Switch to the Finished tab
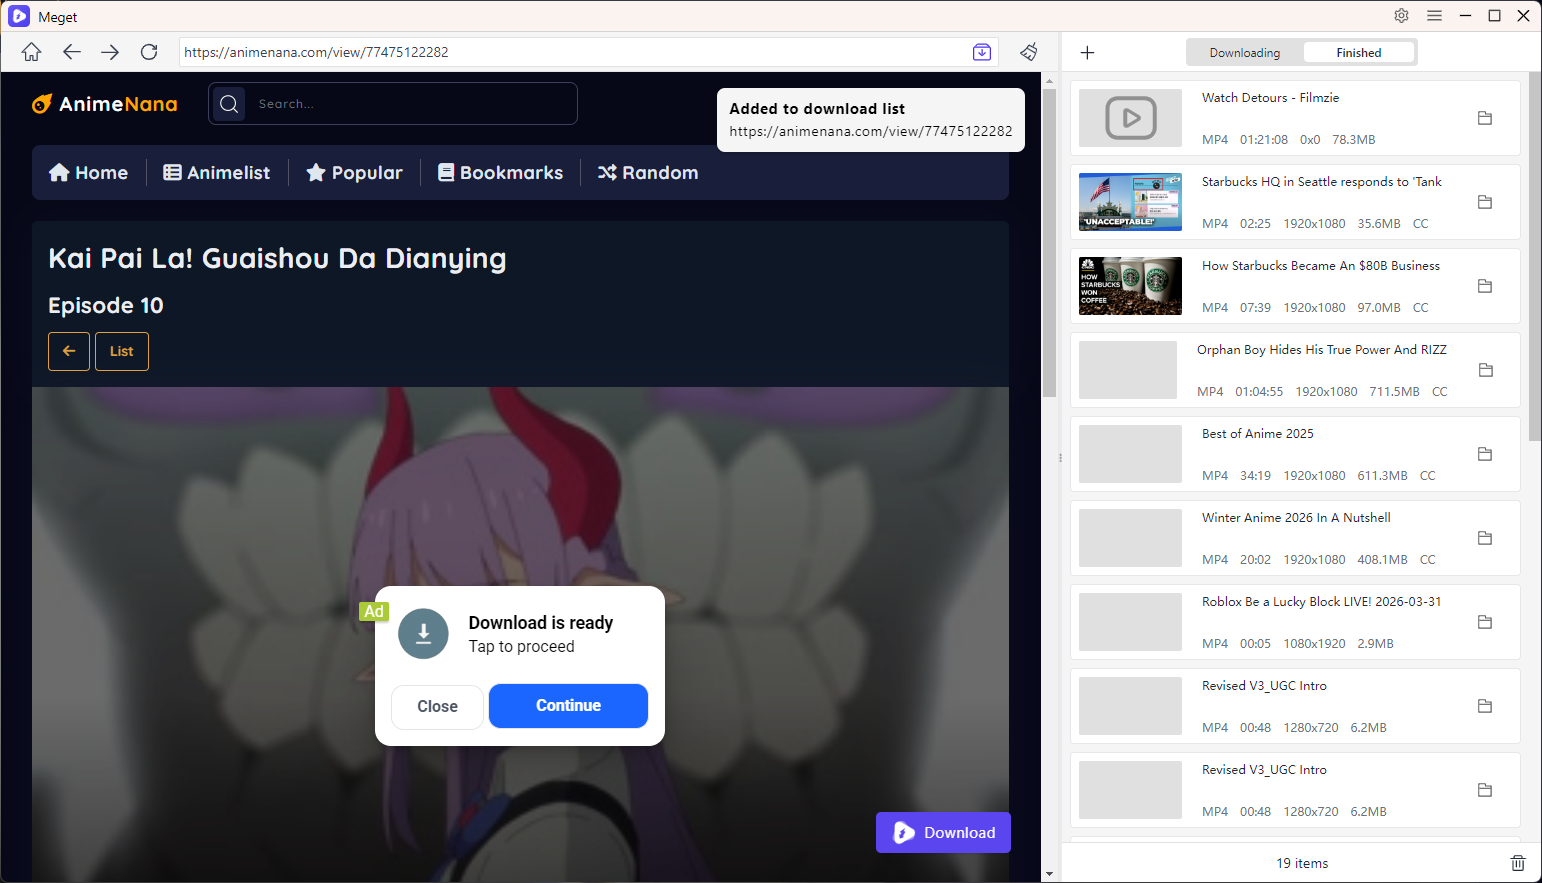Screen dimensions: 1542x883 pos(1358,53)
